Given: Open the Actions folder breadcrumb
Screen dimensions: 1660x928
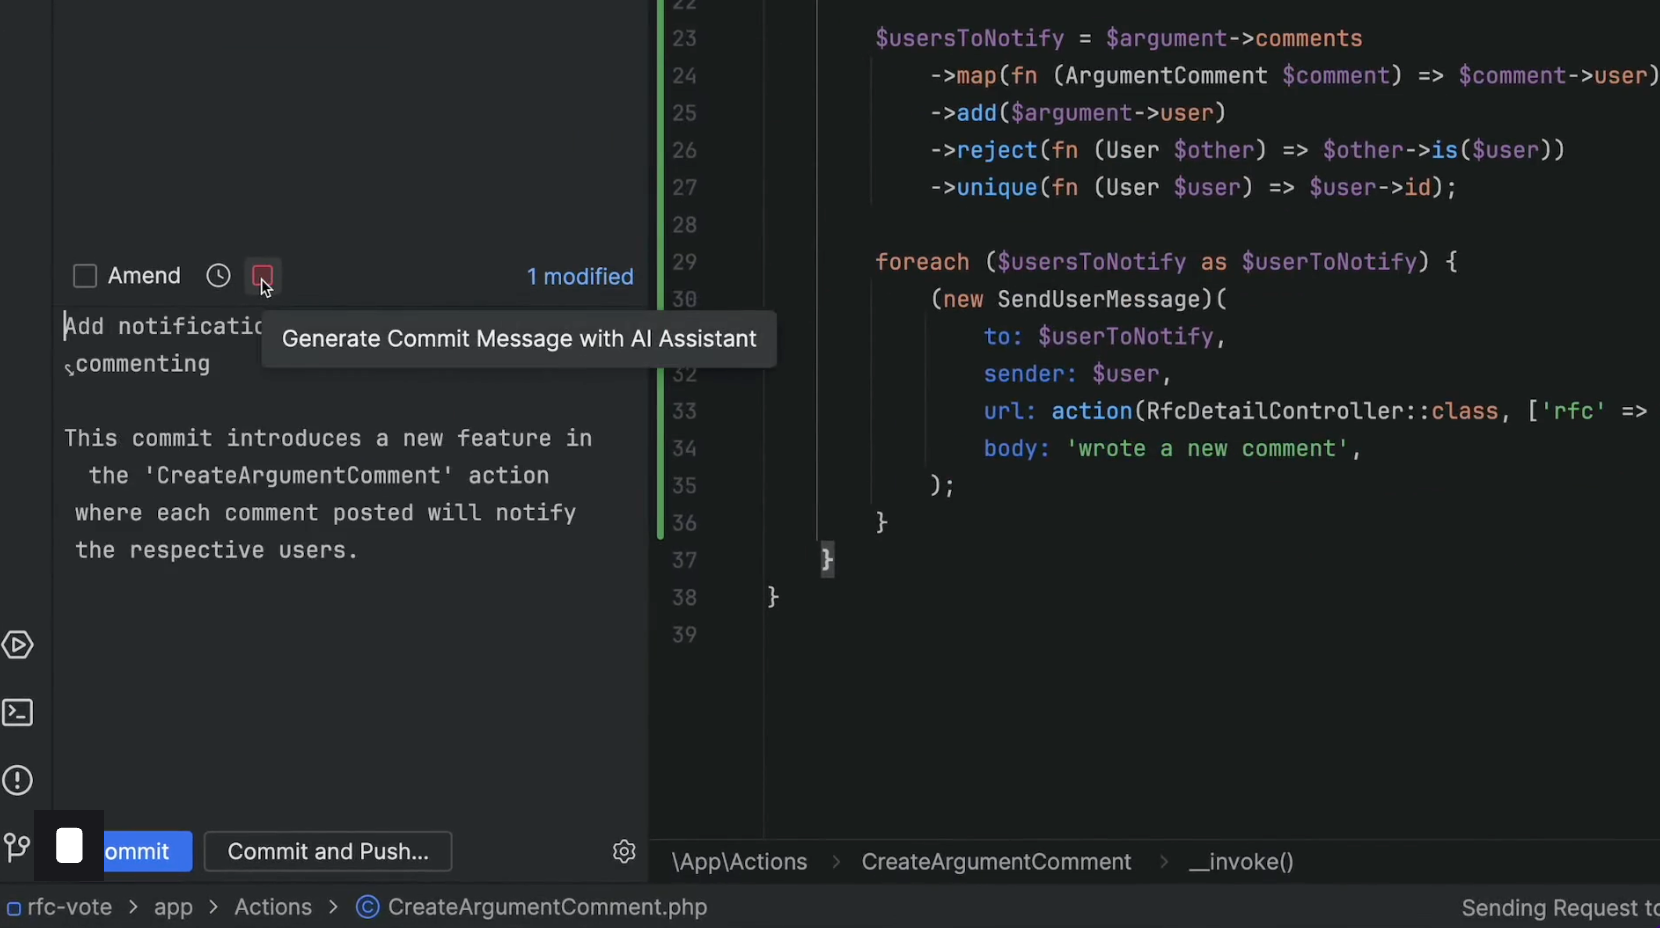Looking at the screenshot, I should (273, 907).
